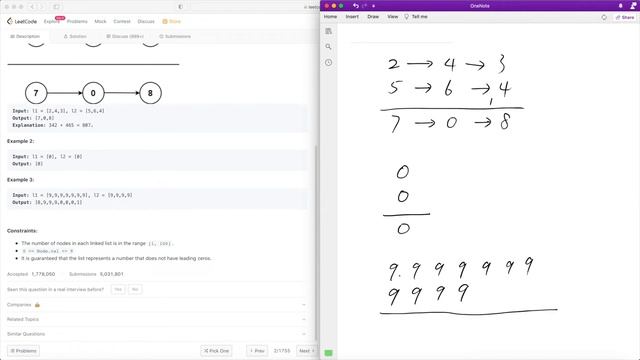The width and height of the screenshot is (640, 360).
Task: Click the green icon at OneNote sidebar bottom
Action: click(329, 353)
